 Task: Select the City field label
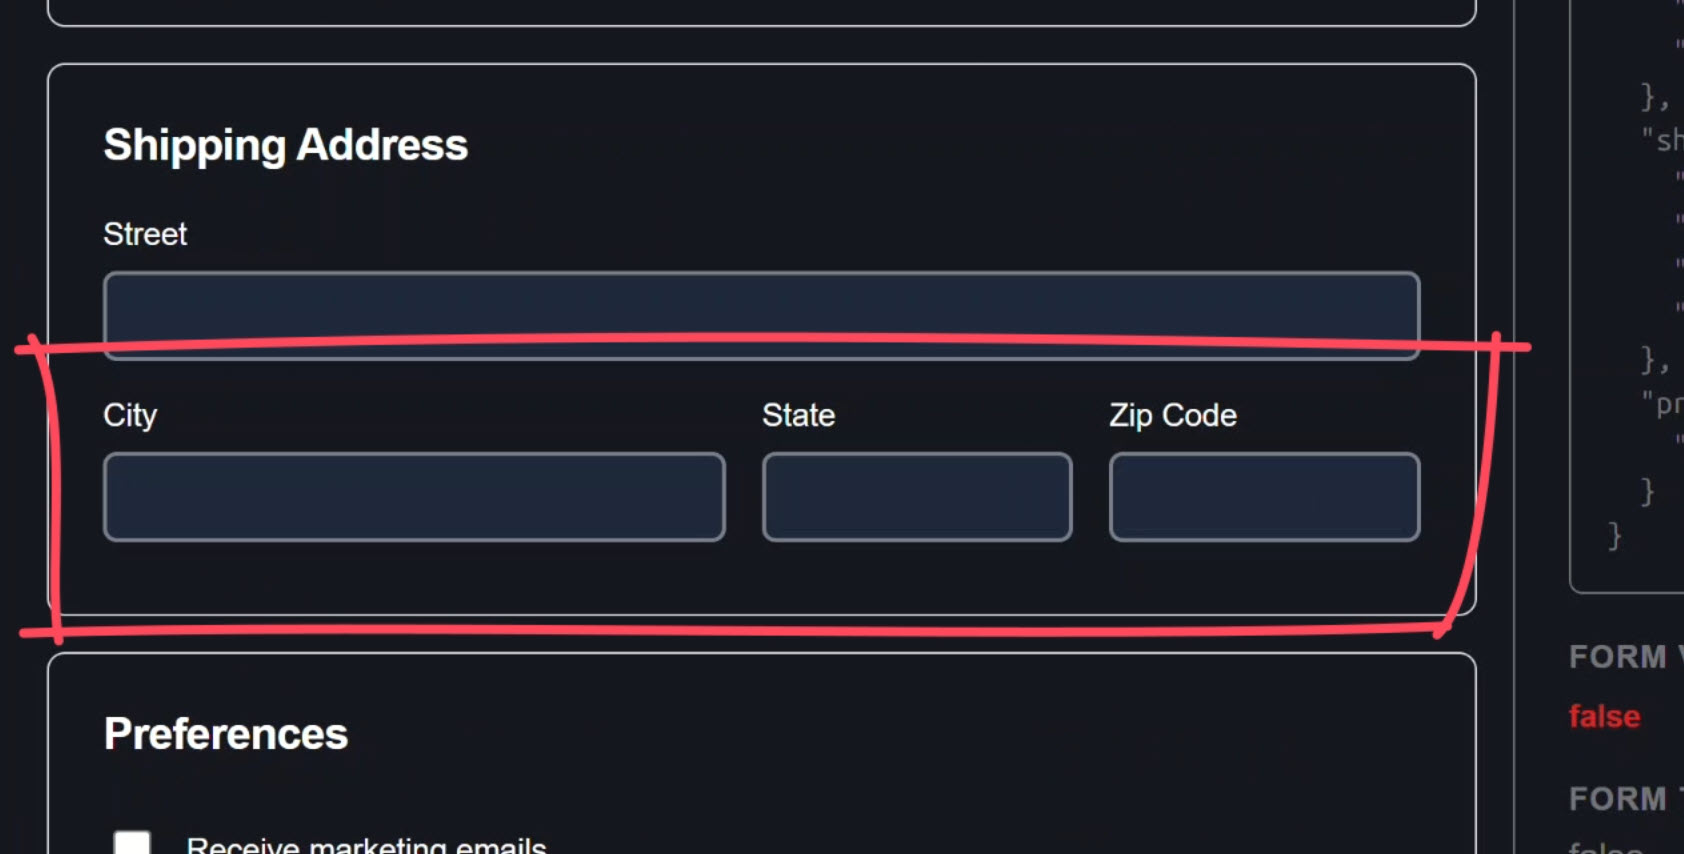coord(130,415)
